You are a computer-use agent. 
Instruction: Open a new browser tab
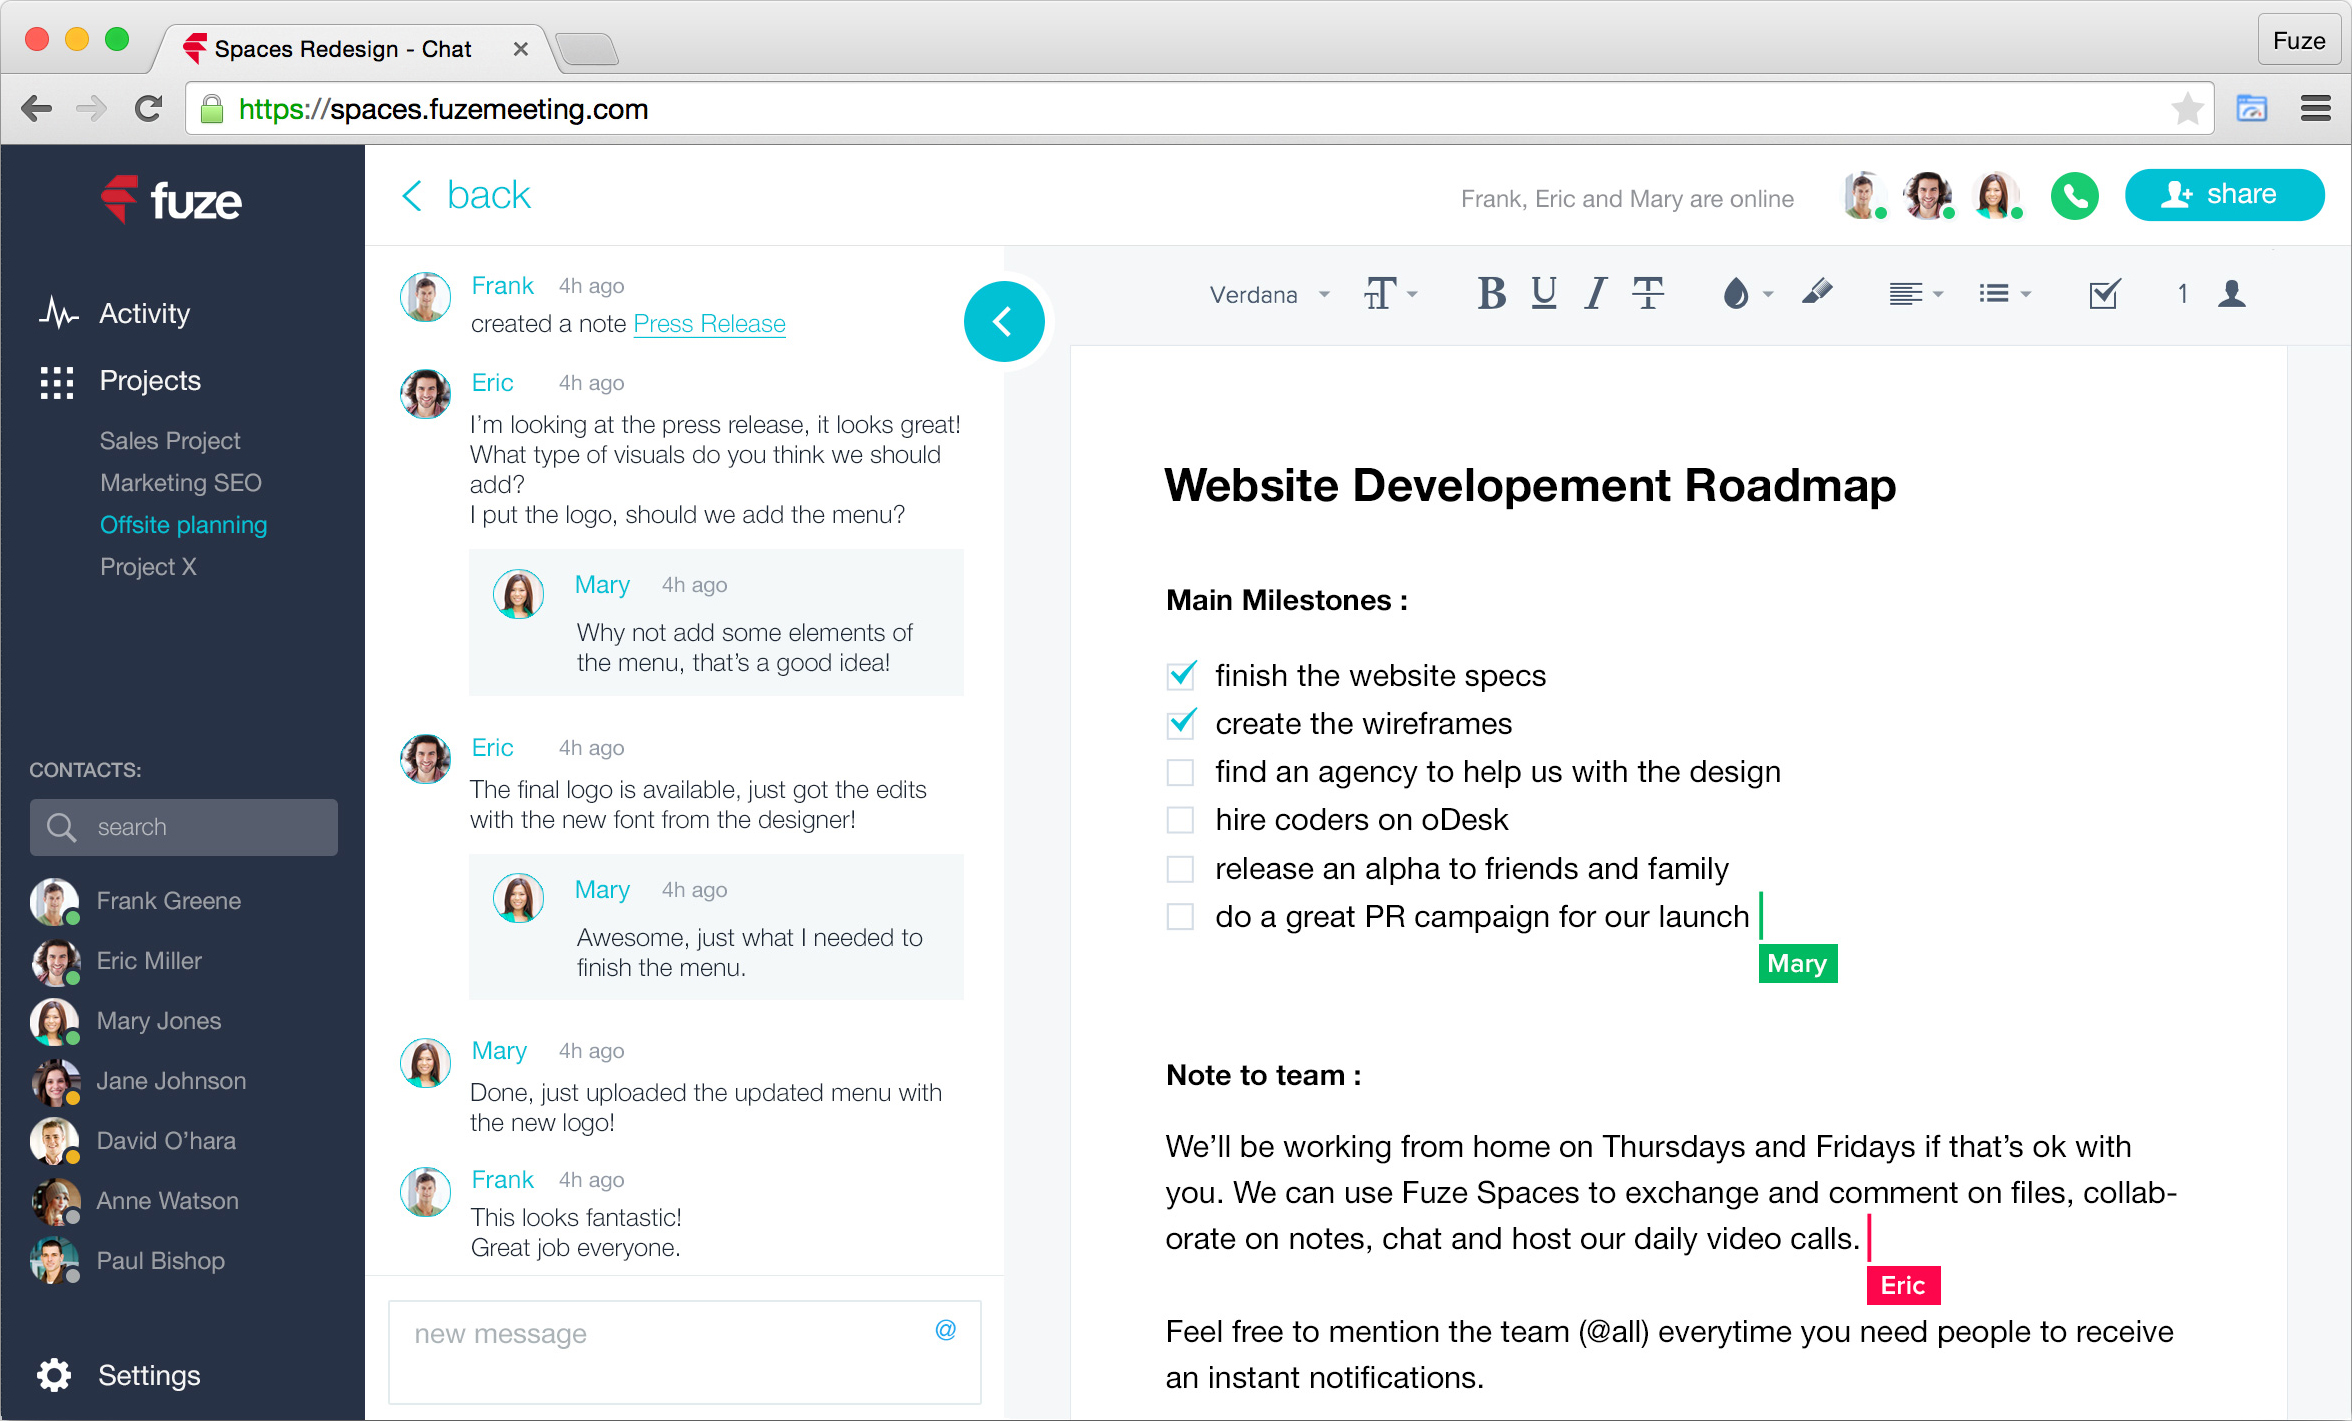tap(587, 50)
